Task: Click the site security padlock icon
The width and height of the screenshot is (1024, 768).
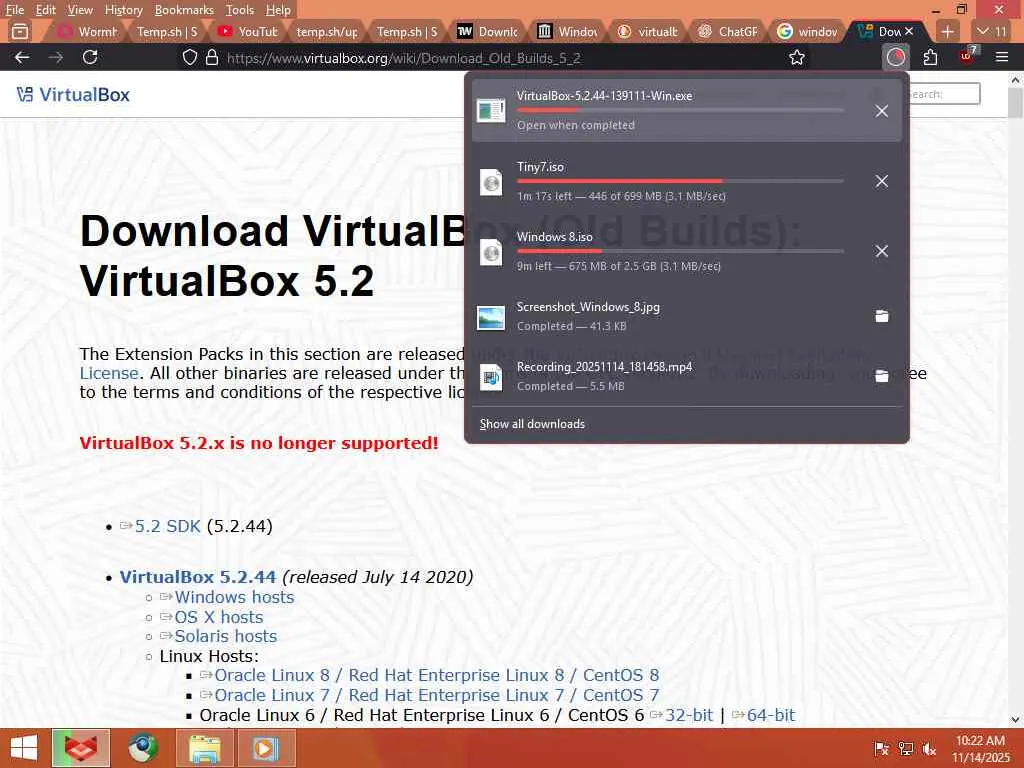Action: click(x=212, y=57)
